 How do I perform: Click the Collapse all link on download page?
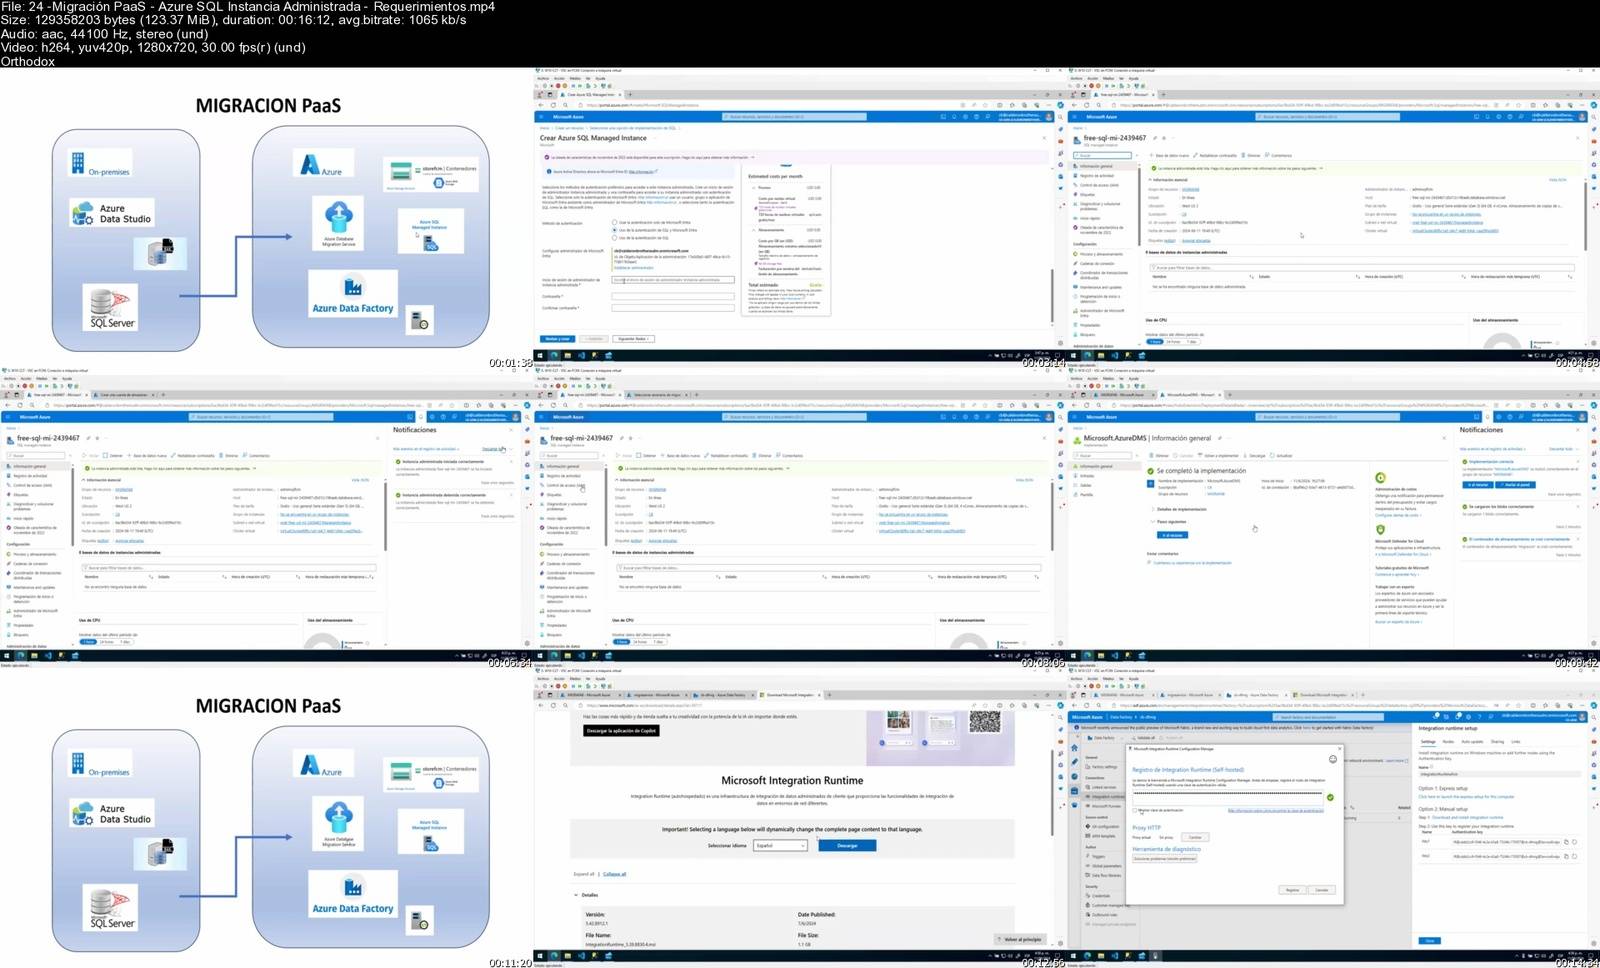pos(614,874)
